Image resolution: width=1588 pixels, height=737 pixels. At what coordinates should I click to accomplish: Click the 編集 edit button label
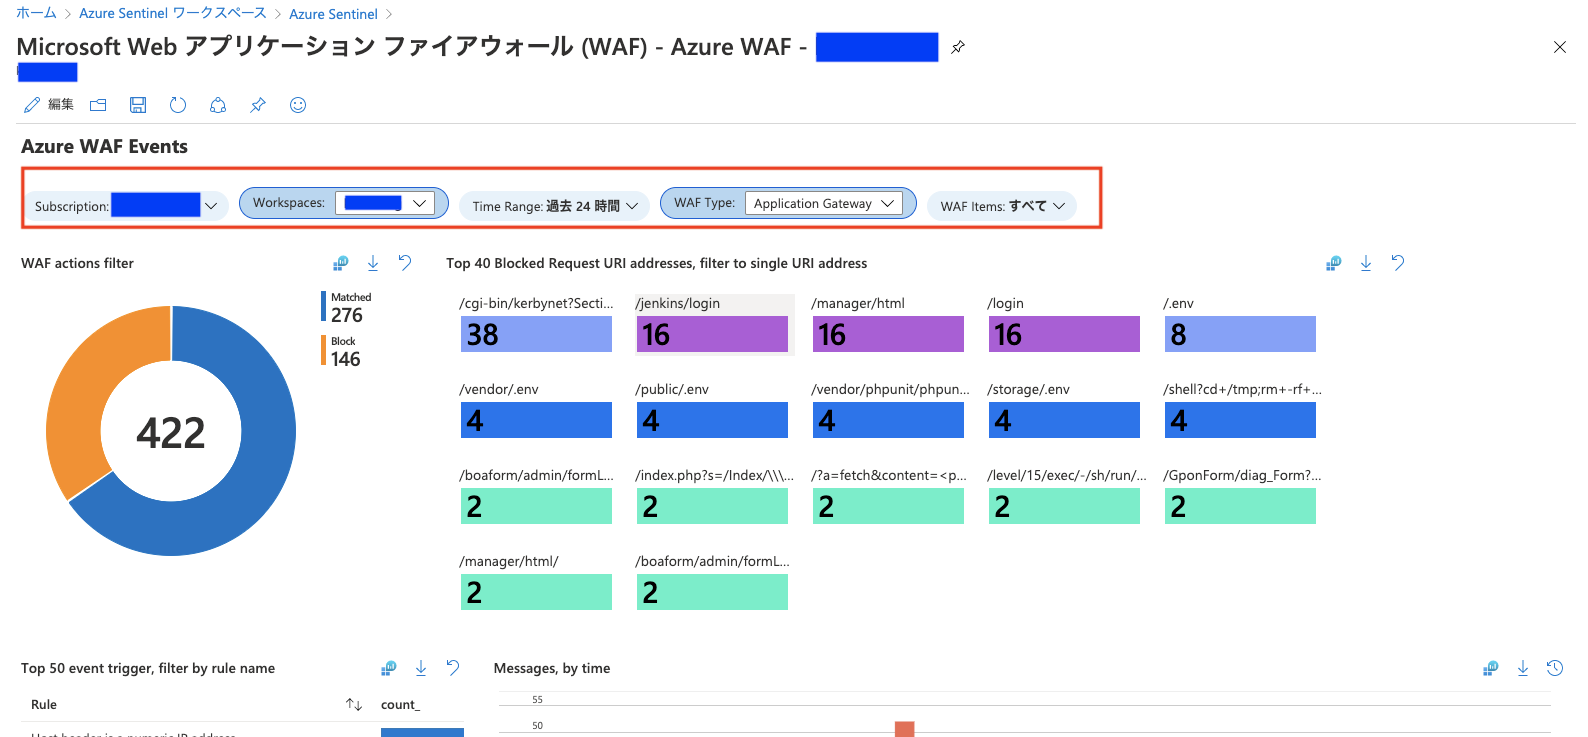61,105
